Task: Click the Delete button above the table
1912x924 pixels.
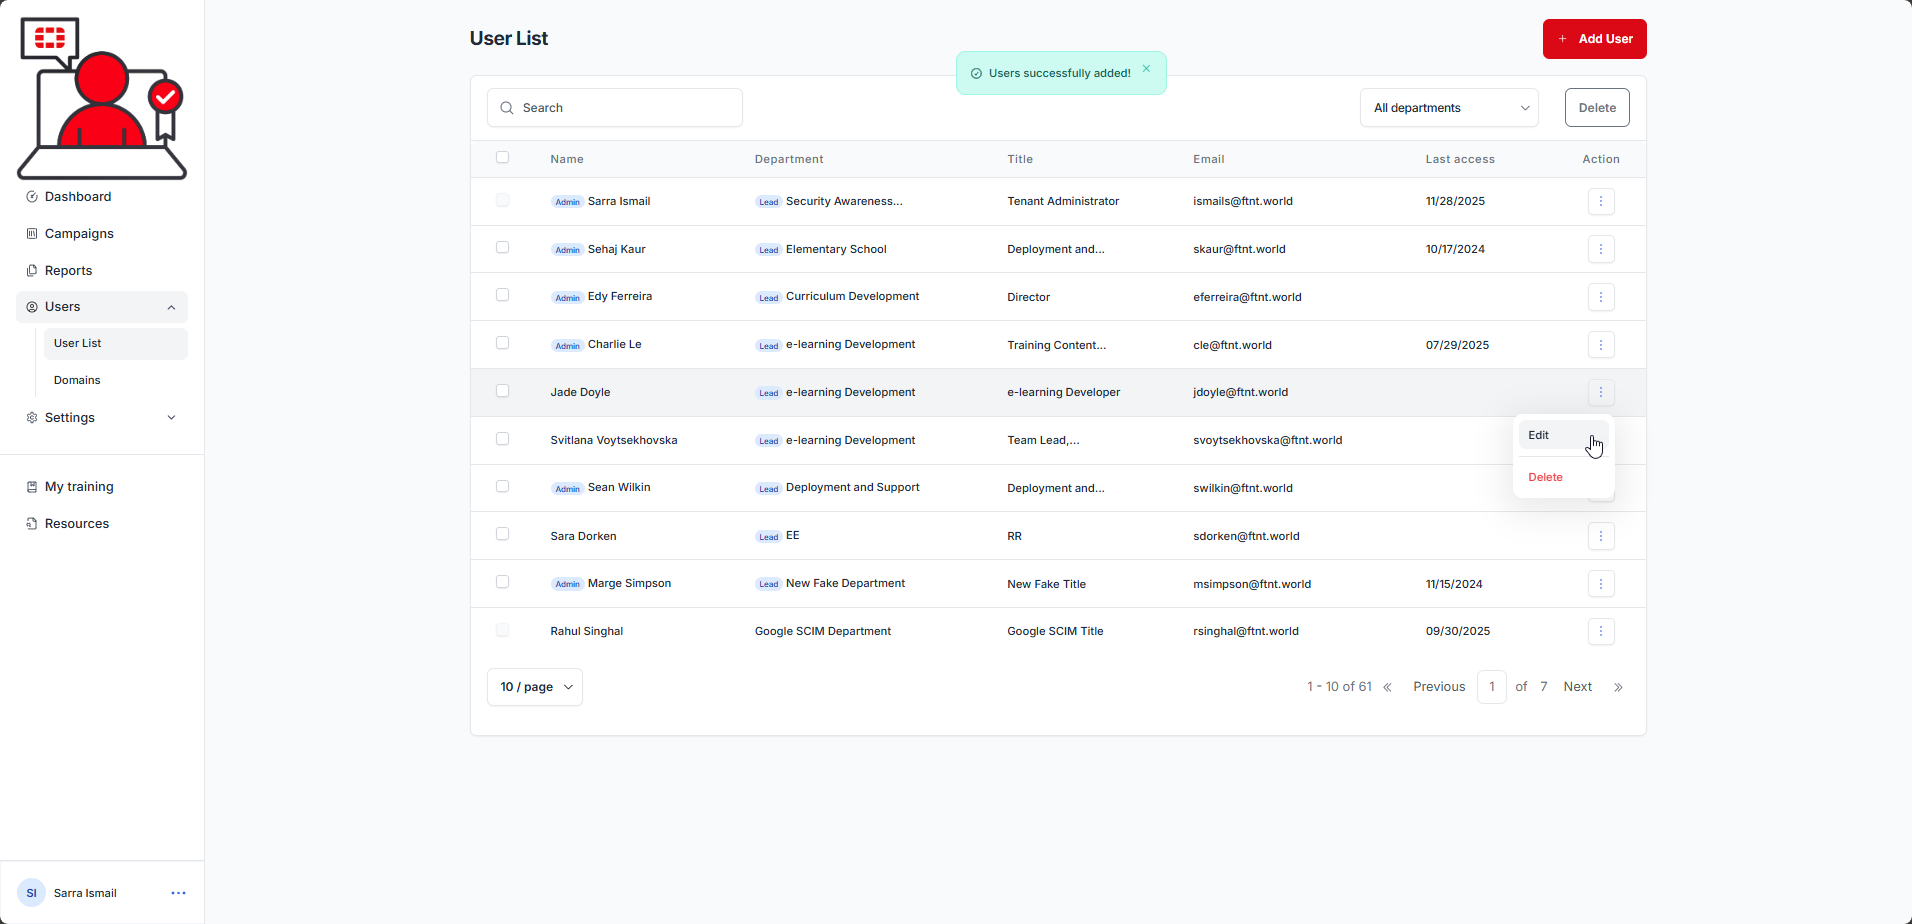Action: [1597, 108]
